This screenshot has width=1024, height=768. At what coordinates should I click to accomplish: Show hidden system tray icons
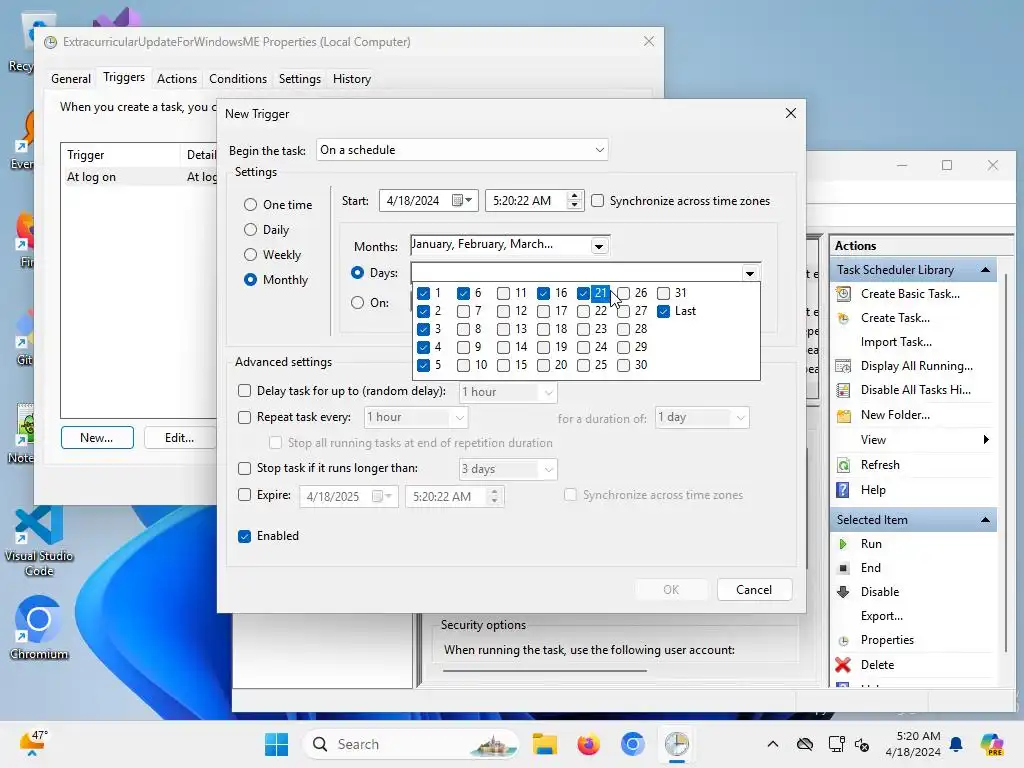(773, 744)
